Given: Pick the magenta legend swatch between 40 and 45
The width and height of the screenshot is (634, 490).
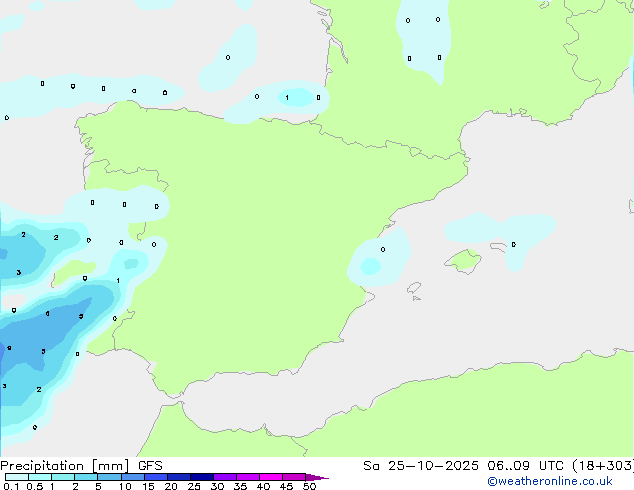Looking at the screenshot, I should coord(271,477).
